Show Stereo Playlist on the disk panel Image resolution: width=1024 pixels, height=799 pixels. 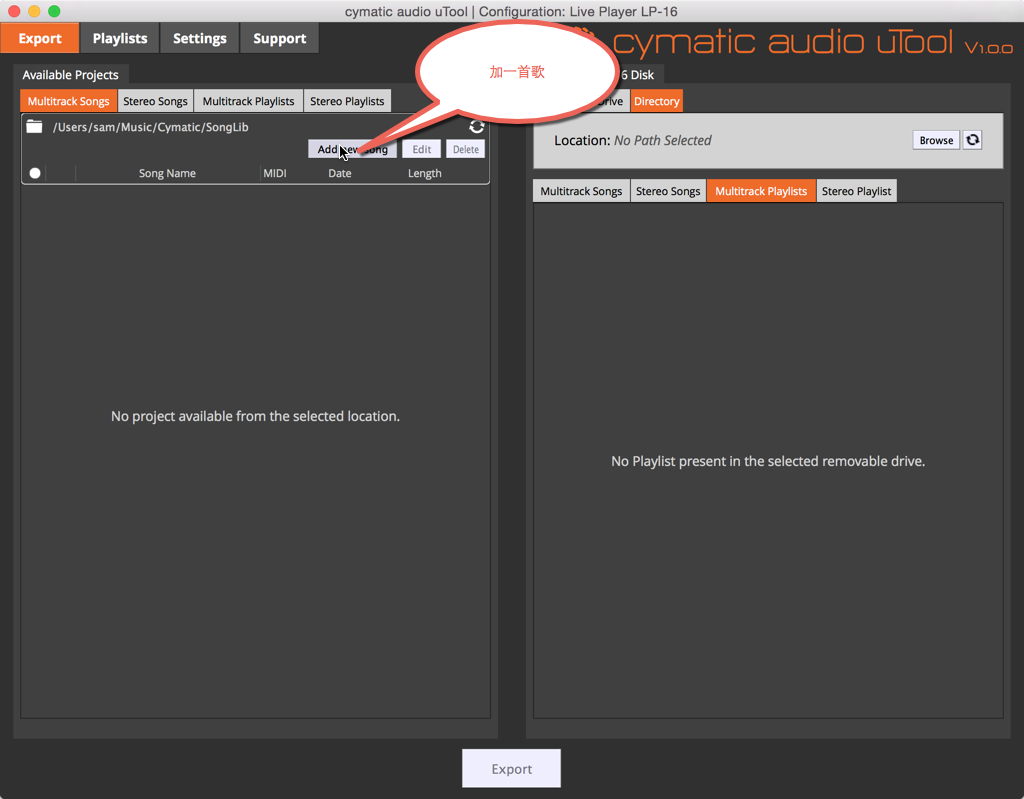tap(856, 191)
